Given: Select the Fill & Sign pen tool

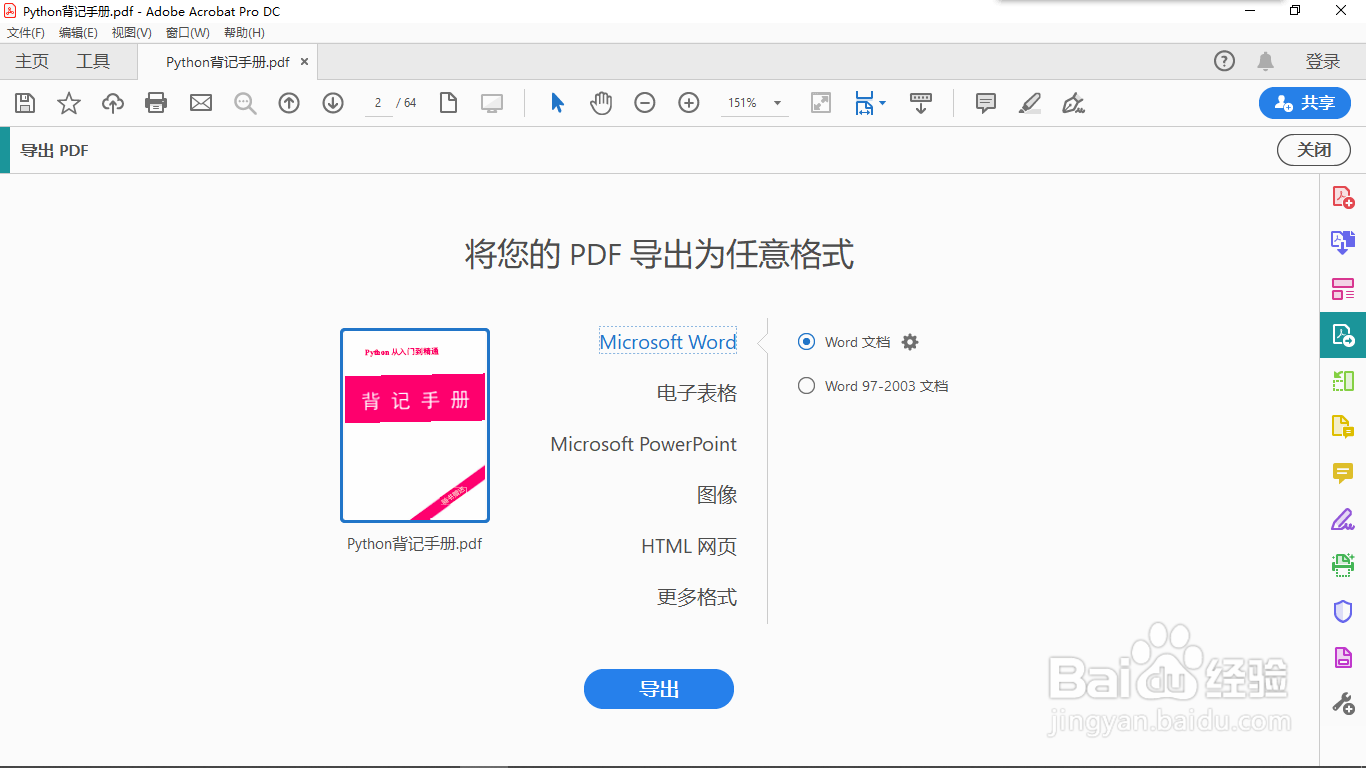Looking at the screenshot, I should click(x=1343, y=519).
